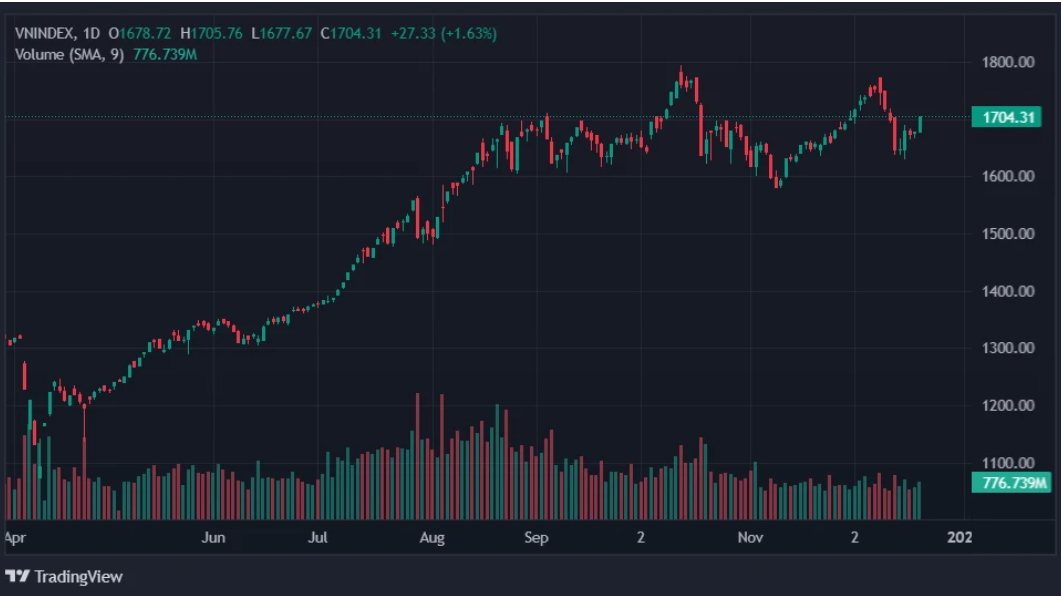Click the Sep label on the time axis
1061x596 pixels.
click(x=536, y=538)
